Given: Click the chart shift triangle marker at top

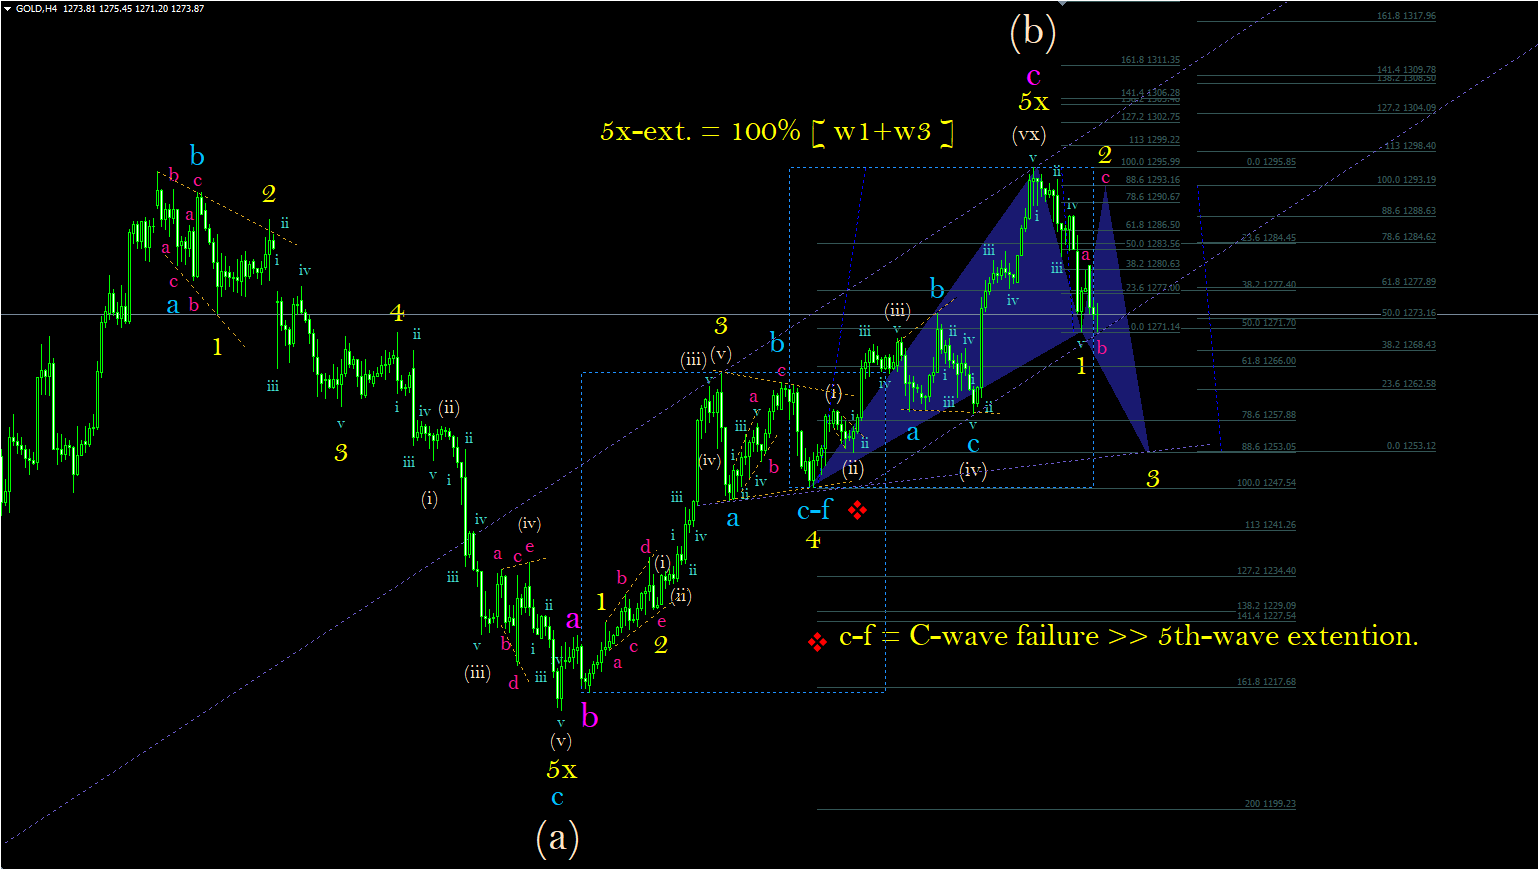Looking at the screenshot, I should pyautogui.click(x=1063, y=3).
